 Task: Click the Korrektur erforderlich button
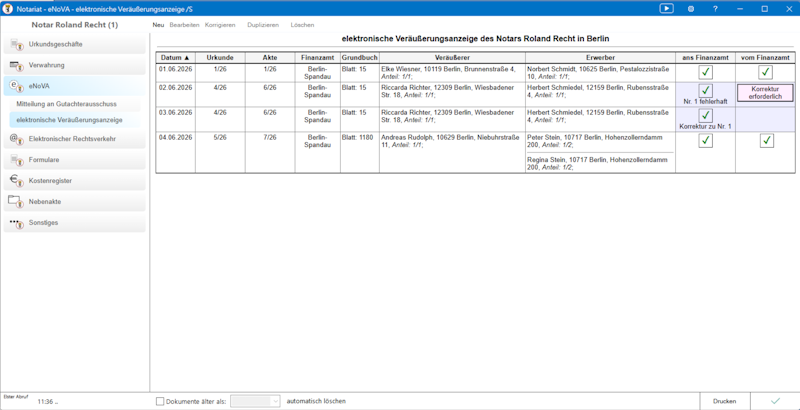(765, 93)
